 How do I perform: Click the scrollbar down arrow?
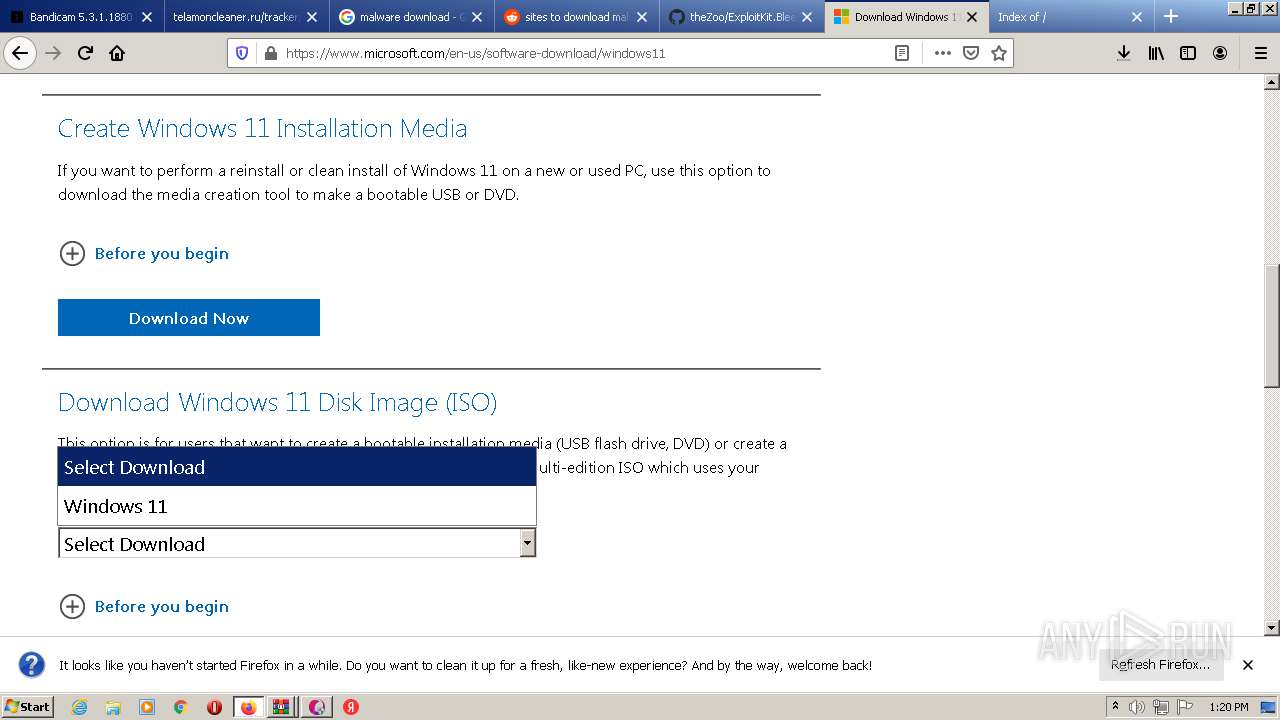pos(1272,628)
